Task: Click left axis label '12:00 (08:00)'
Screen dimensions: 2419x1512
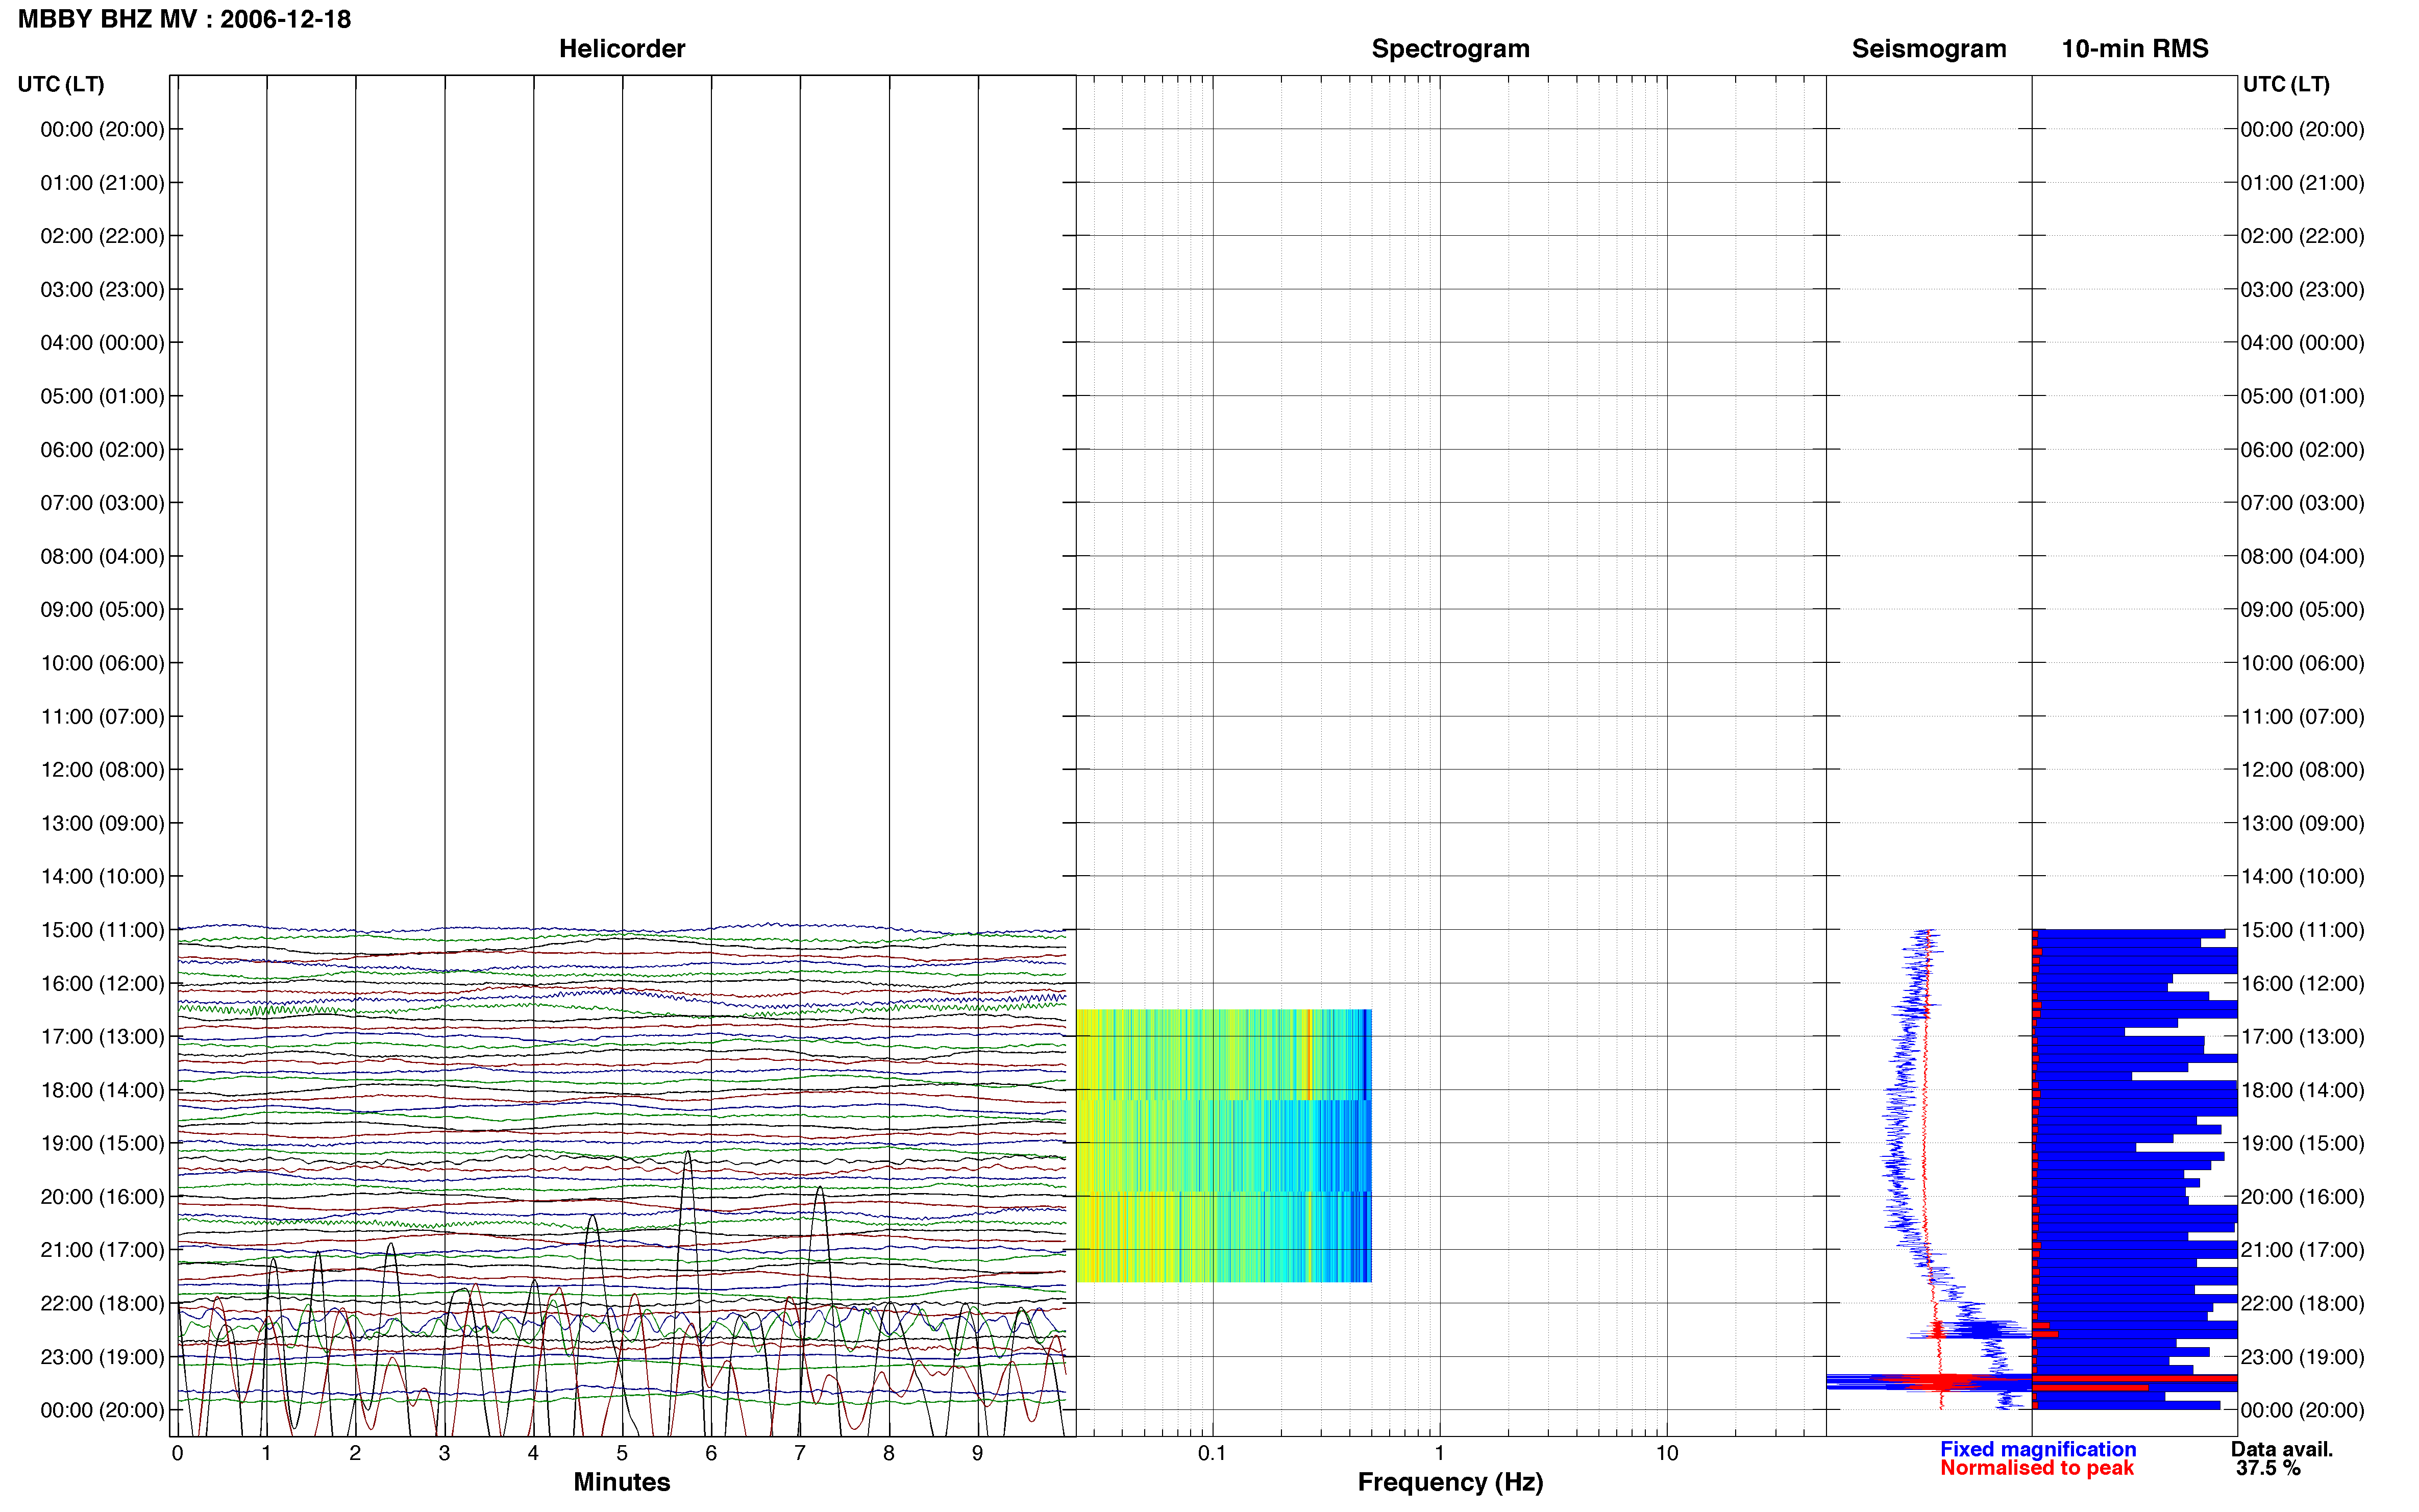Action: (102, 769)
